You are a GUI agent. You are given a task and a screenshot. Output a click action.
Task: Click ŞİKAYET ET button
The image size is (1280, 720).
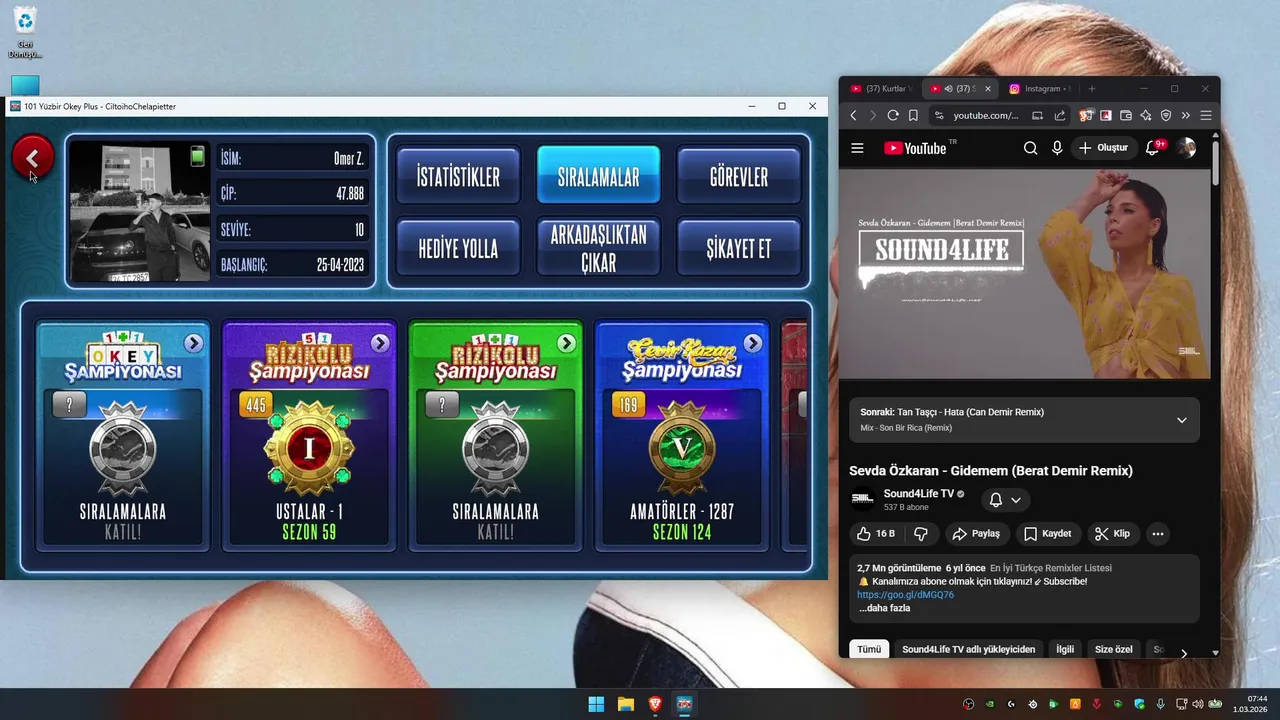point(739,248)
